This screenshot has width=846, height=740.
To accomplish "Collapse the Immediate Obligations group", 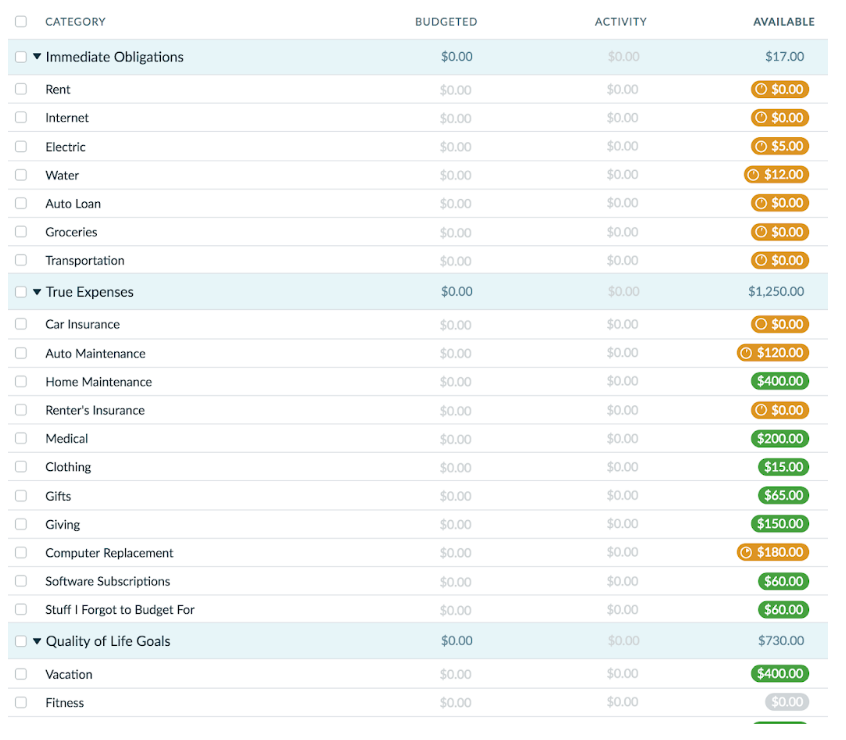I will pos(37,57).
